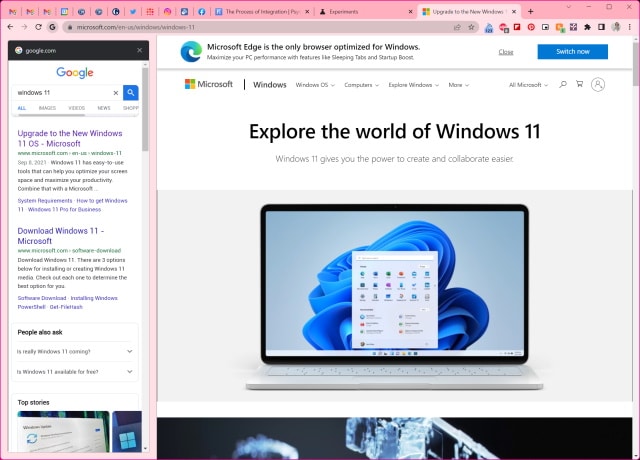
Task: Open a new browser tab
Action: (x=531, y=11)
